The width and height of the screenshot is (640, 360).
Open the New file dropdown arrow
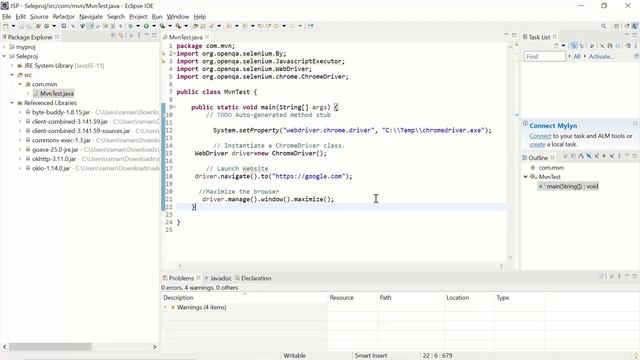[x=13, y=26]
